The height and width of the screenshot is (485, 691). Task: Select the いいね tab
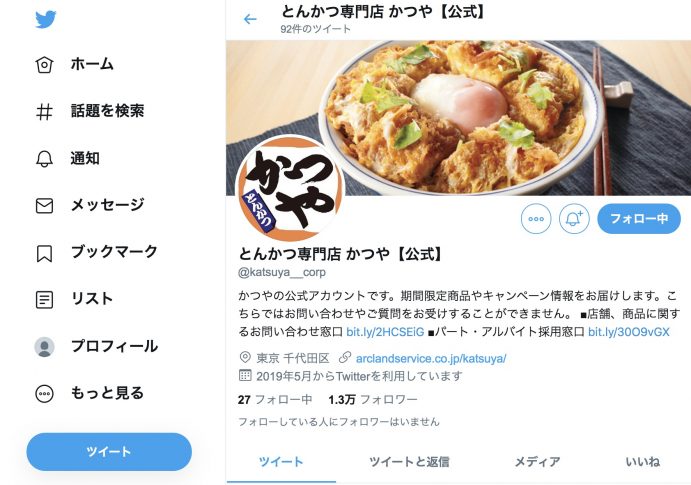[643, 462]
